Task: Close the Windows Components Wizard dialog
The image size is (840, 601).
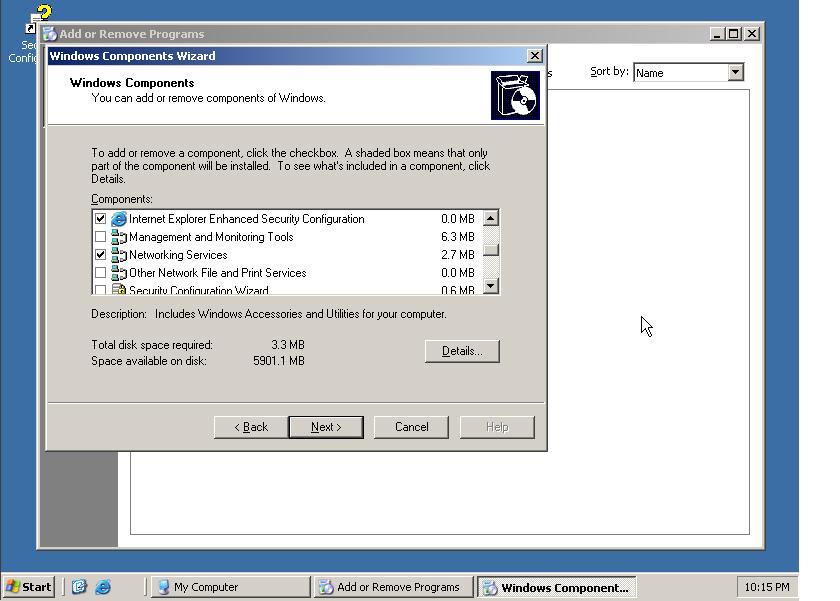Action: (535, 56)
